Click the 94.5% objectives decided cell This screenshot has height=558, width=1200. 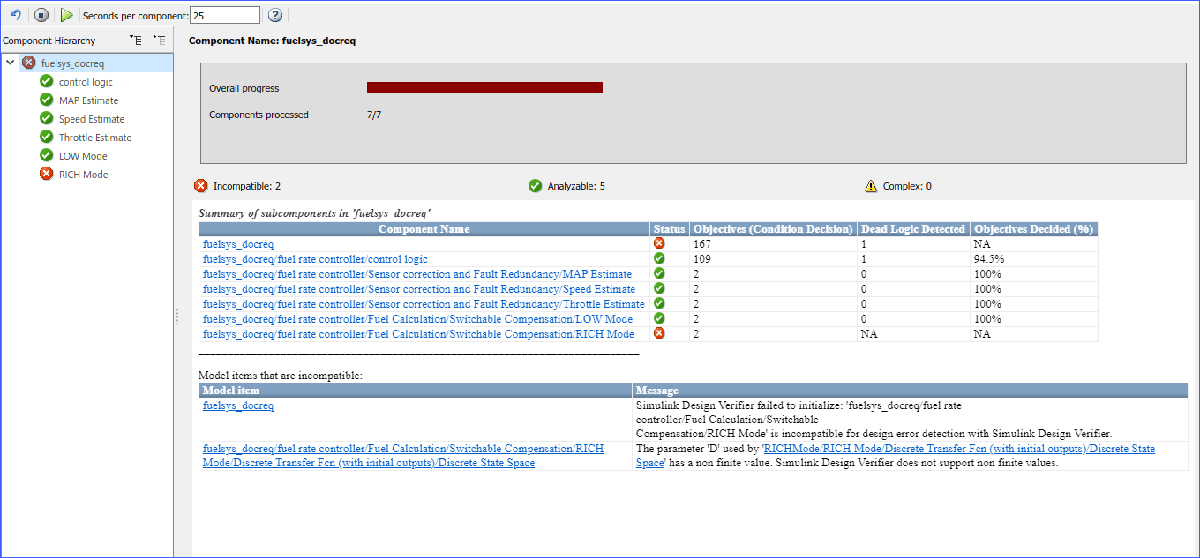1034,259
